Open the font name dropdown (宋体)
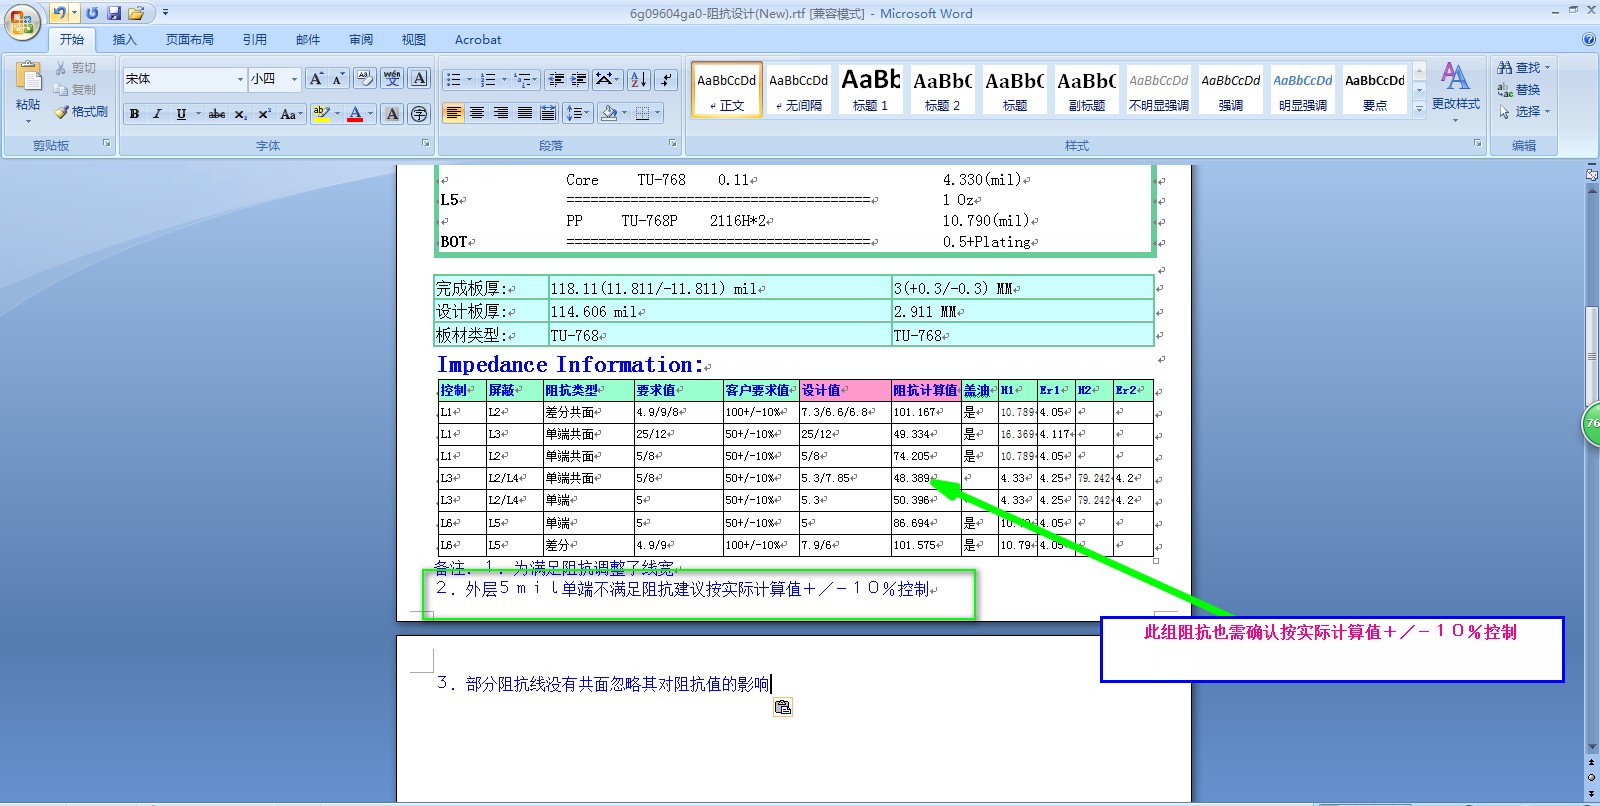 pos(240,79)
